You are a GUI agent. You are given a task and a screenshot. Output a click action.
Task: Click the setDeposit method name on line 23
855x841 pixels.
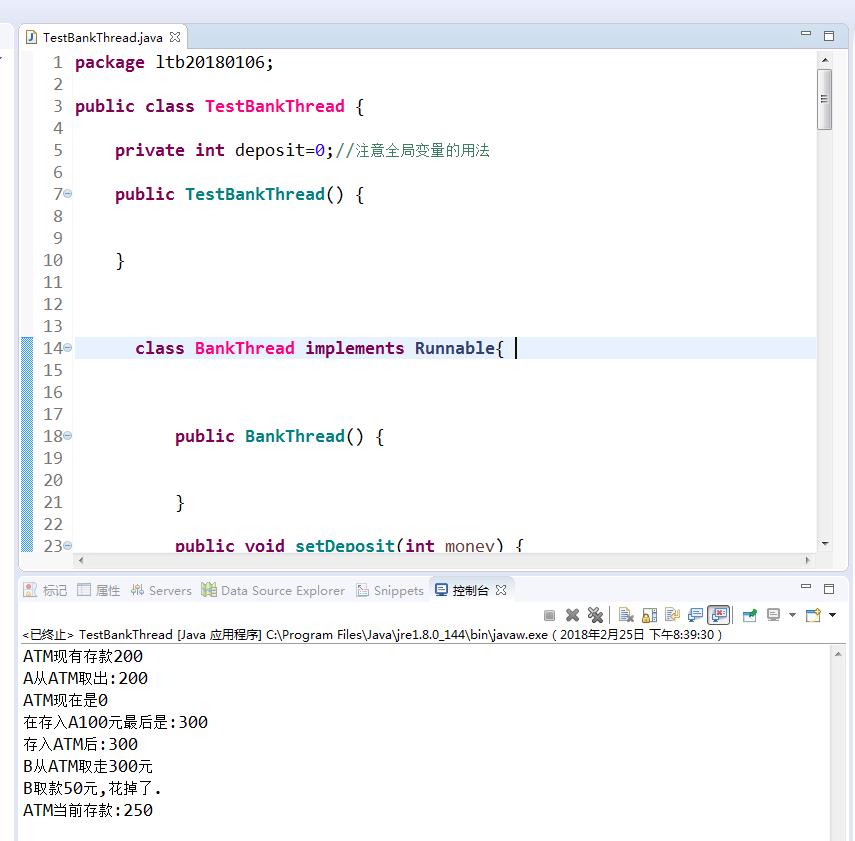pyautogui.click(x=345, y=545)
